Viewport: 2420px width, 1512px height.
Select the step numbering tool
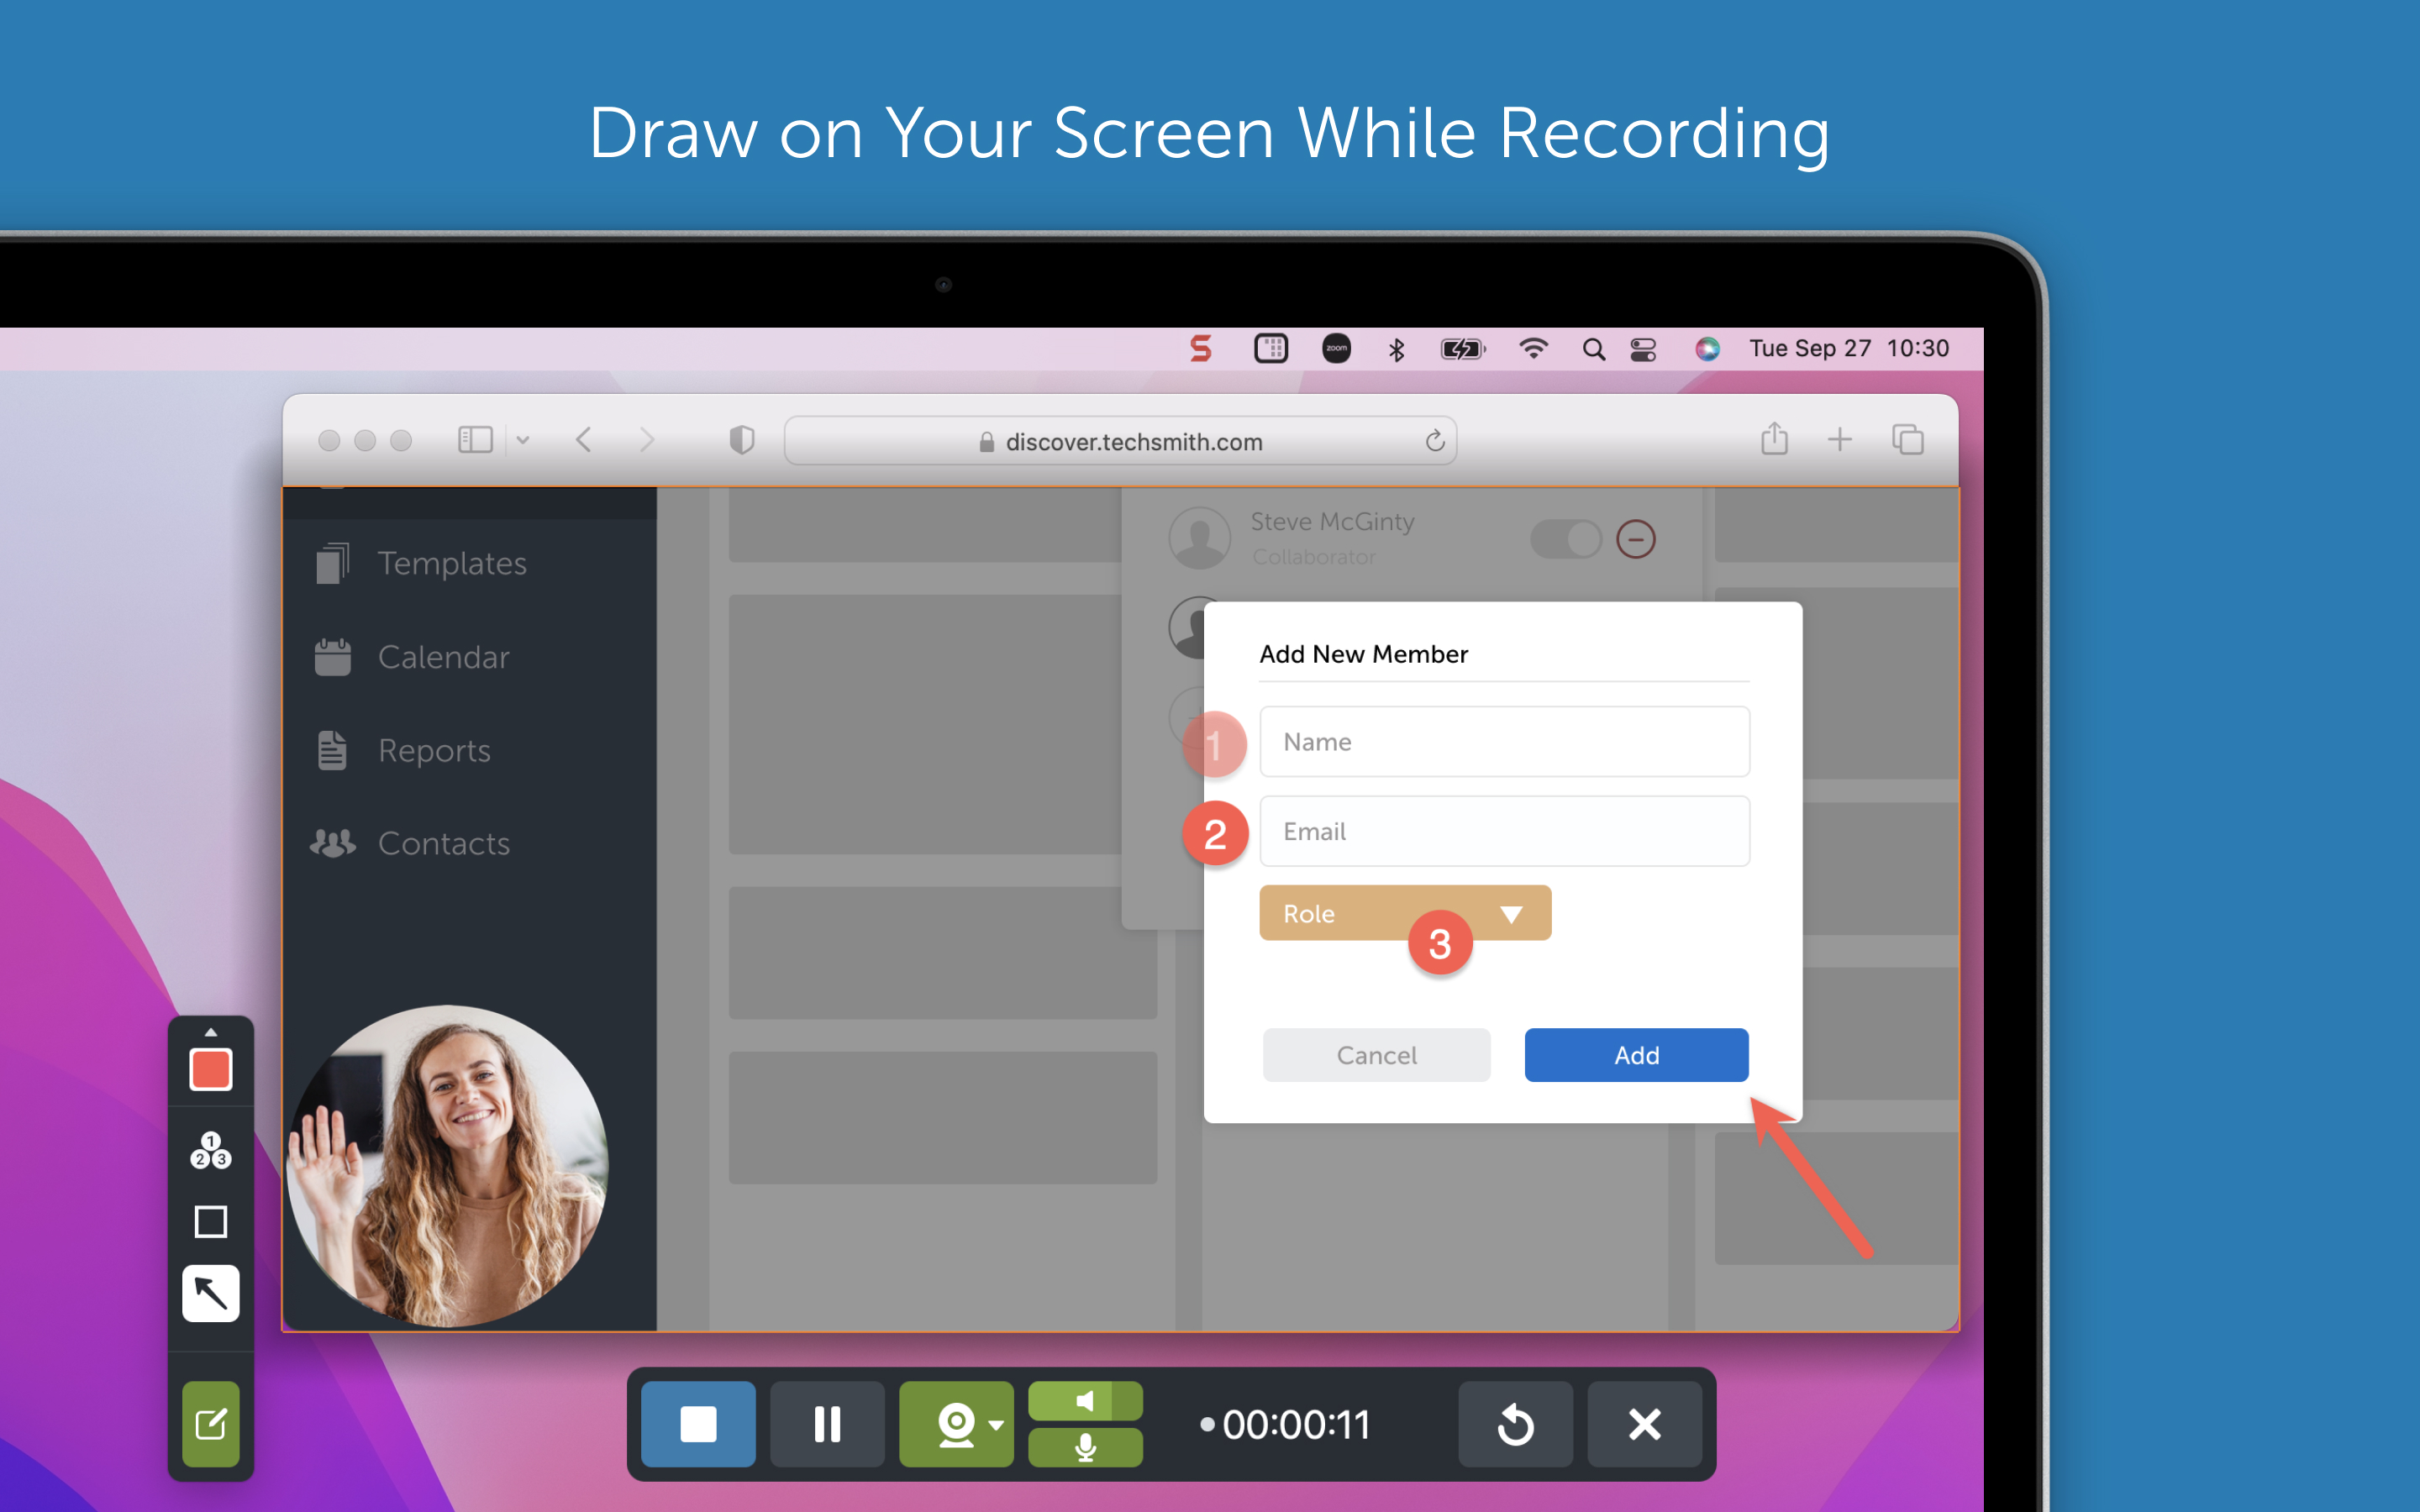pyautogui.click(x=209, y=1152)
